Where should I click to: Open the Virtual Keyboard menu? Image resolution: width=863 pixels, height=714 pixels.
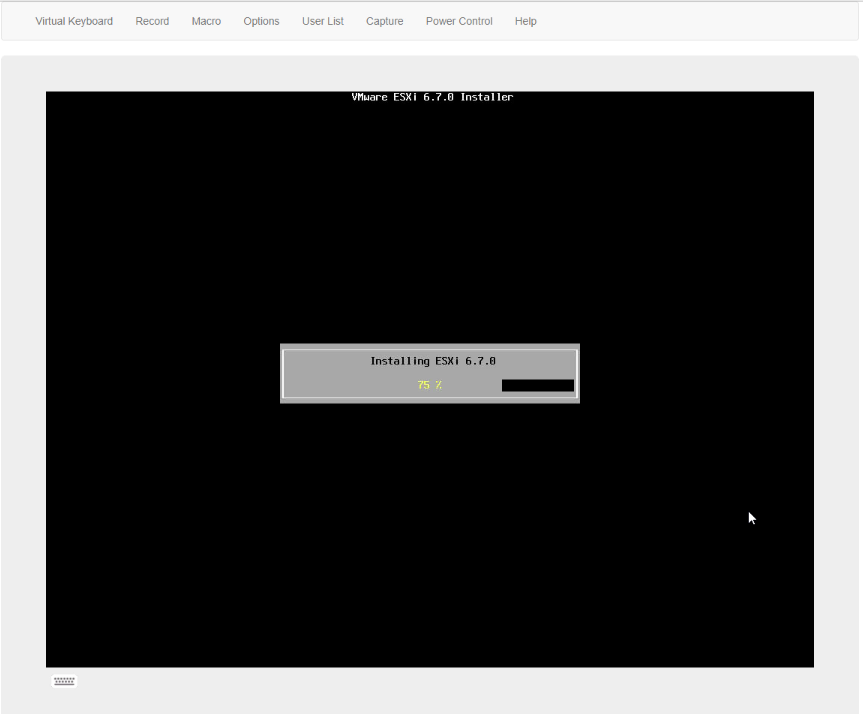click(x=74, y=21)
